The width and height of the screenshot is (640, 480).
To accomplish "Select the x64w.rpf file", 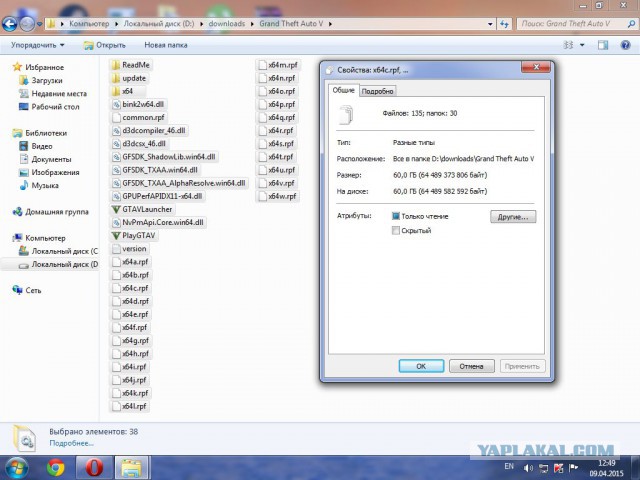I will [x=277, y=196].
